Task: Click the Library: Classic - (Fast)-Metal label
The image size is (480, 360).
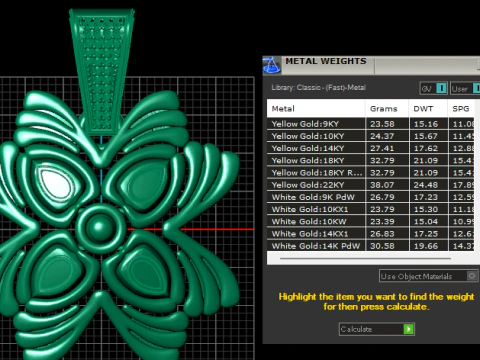Action: (x=318, y=88)
